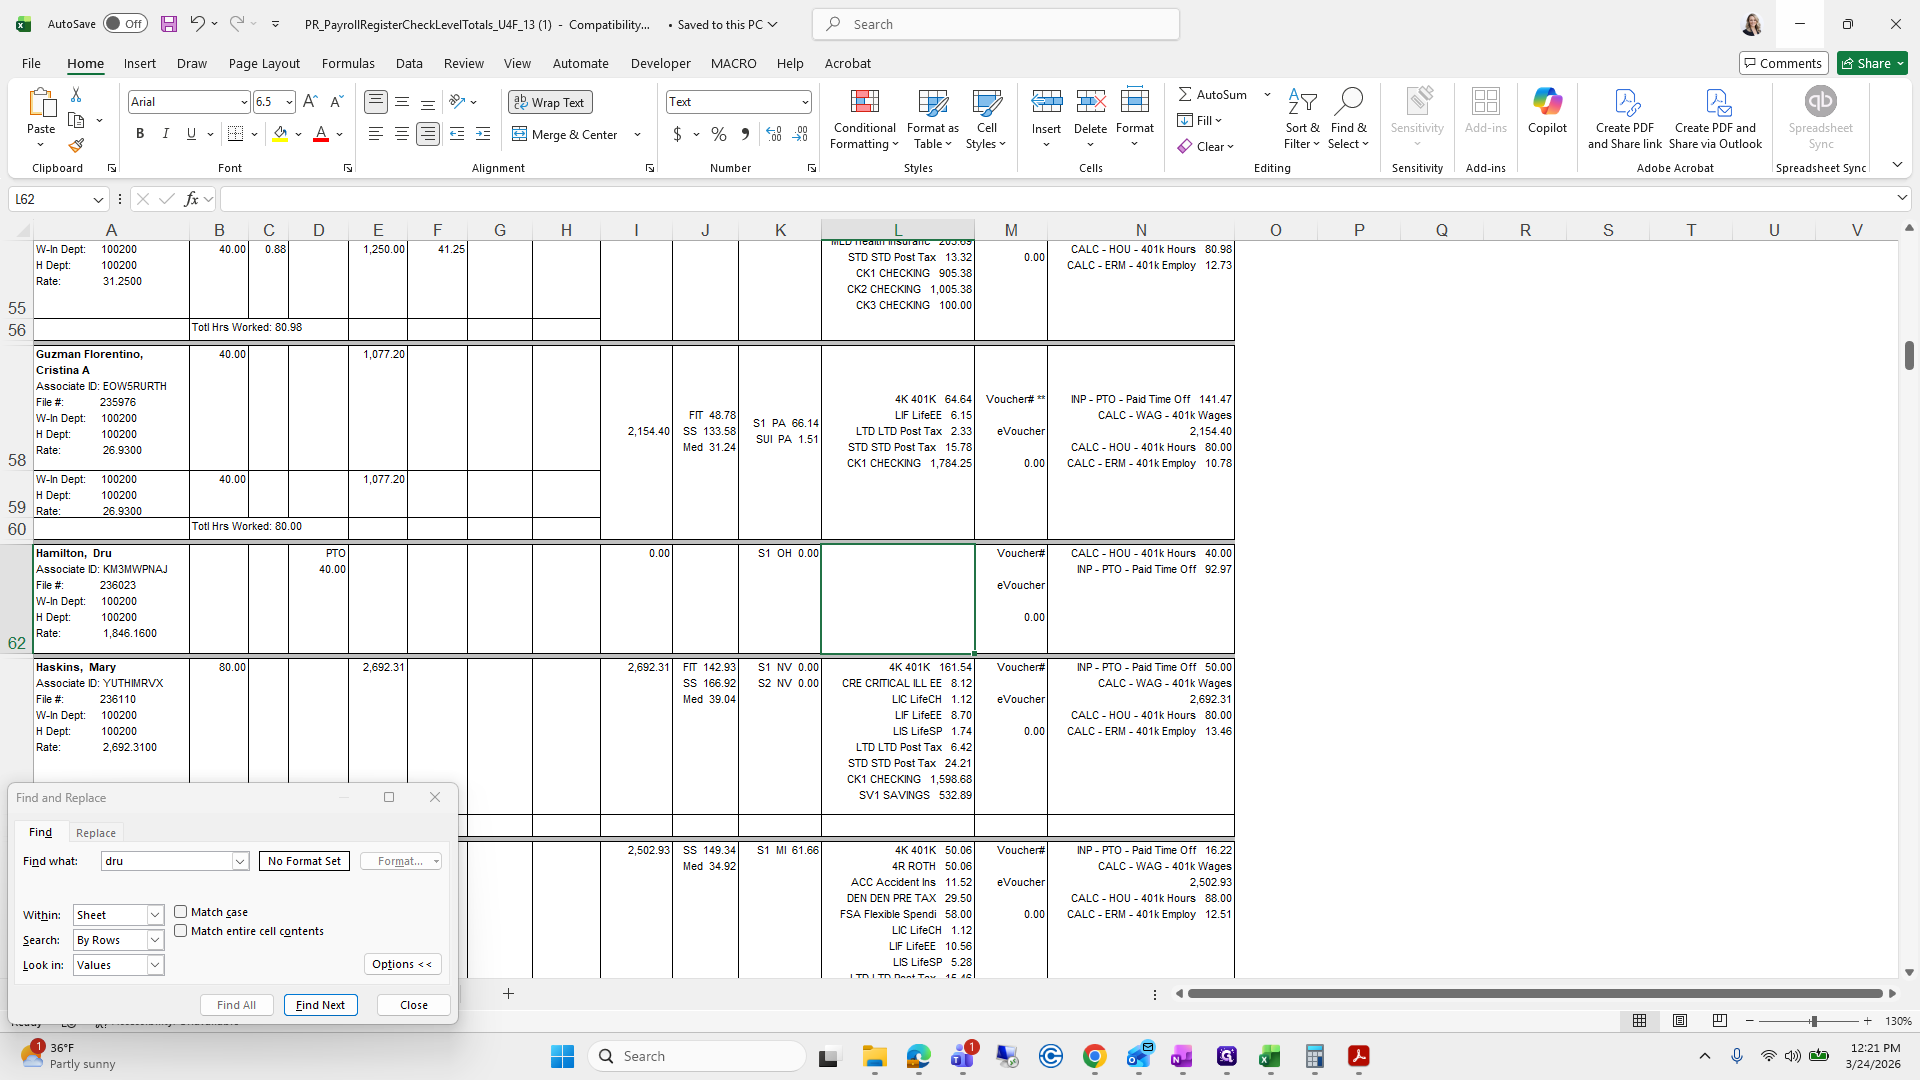This screenshot has width=1920, height=1080.
Task: Toggle Bold formatting
Action: coord(140,134)
